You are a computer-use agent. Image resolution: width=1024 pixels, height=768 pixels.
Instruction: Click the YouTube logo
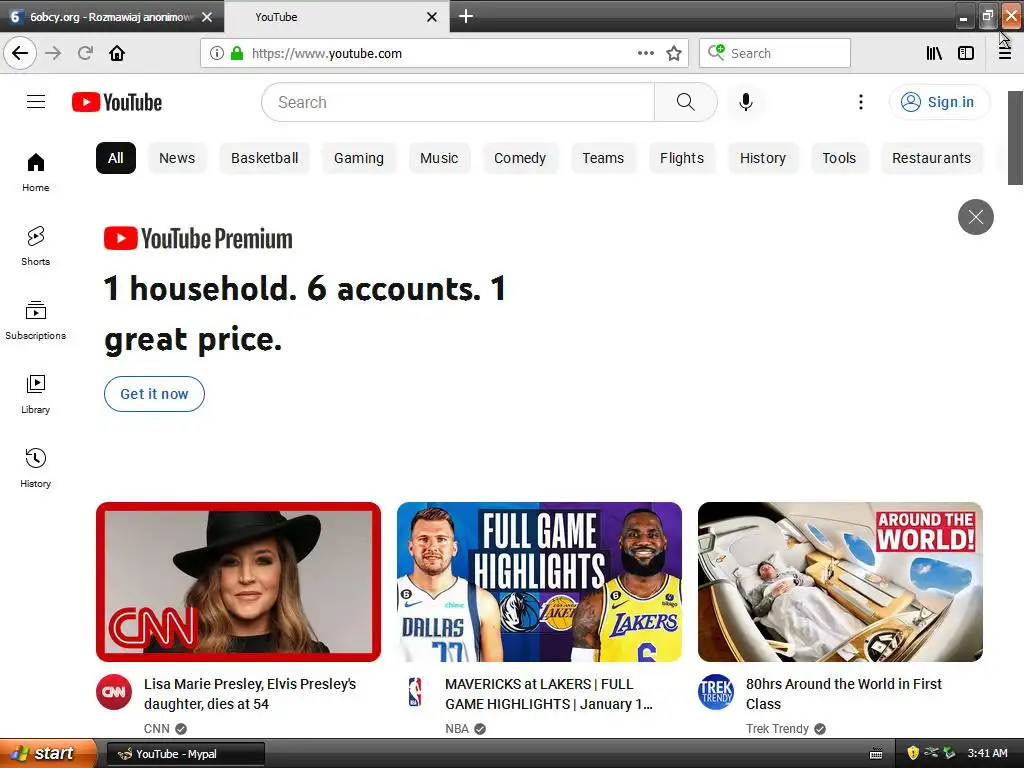(117, 102)
